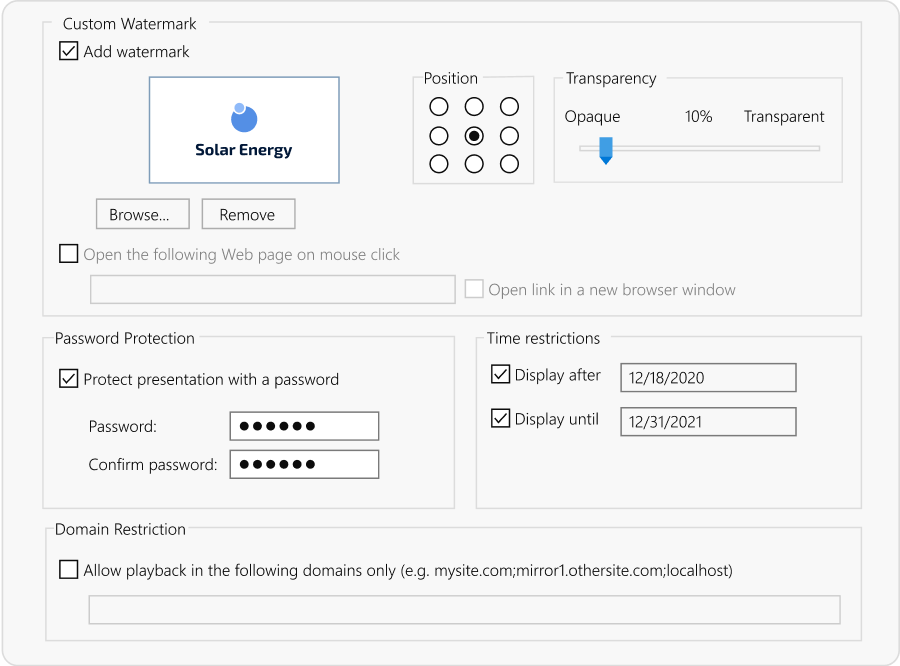Remove the current watermark image
Viewport: 900px width, 666px height.
point(247,213)
